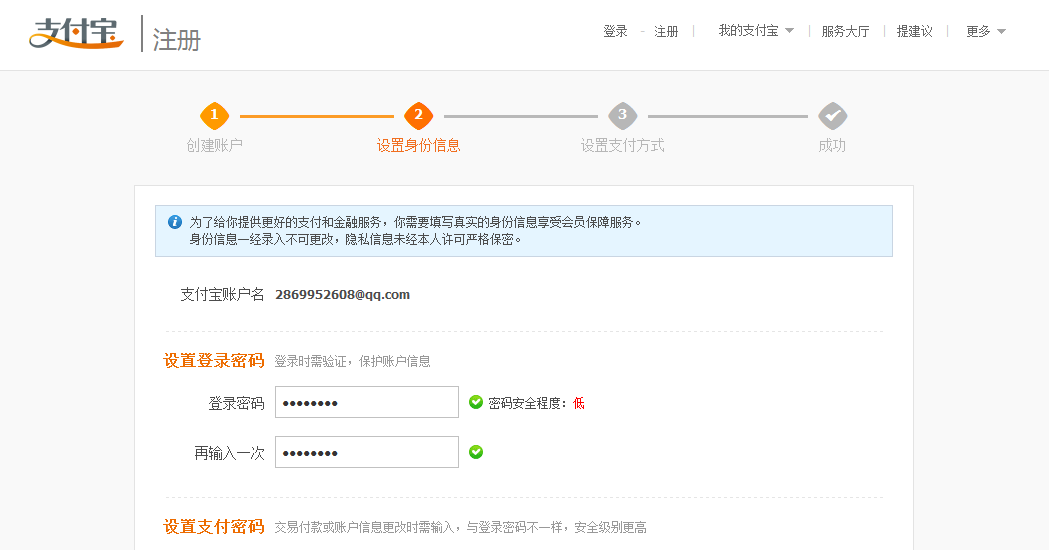This screenshot has width=1049, height=550.
Task: Expand the 更多 dropdown menu
Action: tap(985, 31)
